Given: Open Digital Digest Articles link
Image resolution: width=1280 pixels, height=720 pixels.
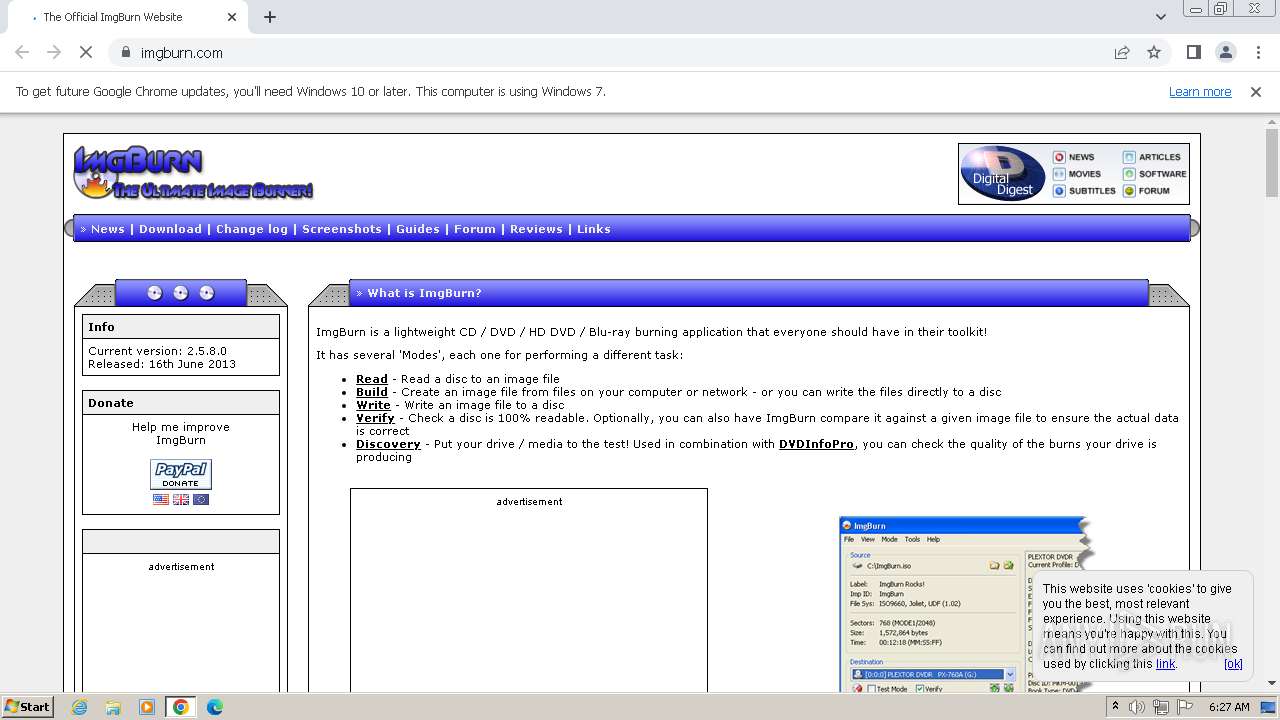Looking at the screenshot, I should [1151, 157].
